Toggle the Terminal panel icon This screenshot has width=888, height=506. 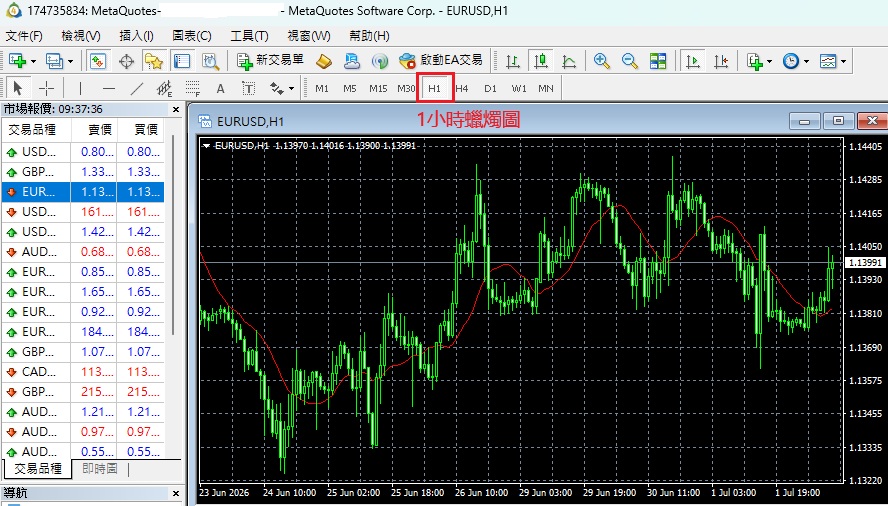point(182,61)
